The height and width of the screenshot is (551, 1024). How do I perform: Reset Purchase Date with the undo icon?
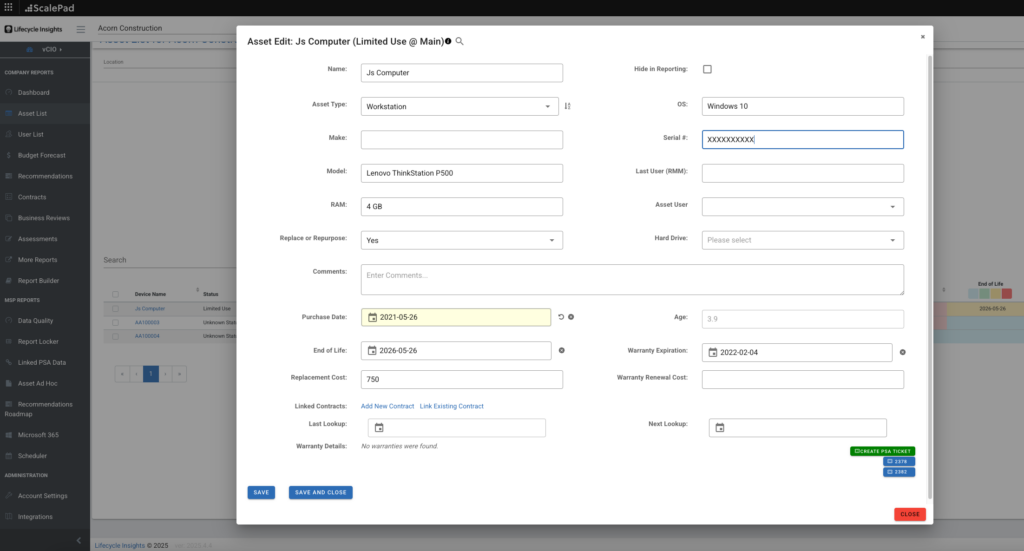pyautogui.click(x=560, y=317)
